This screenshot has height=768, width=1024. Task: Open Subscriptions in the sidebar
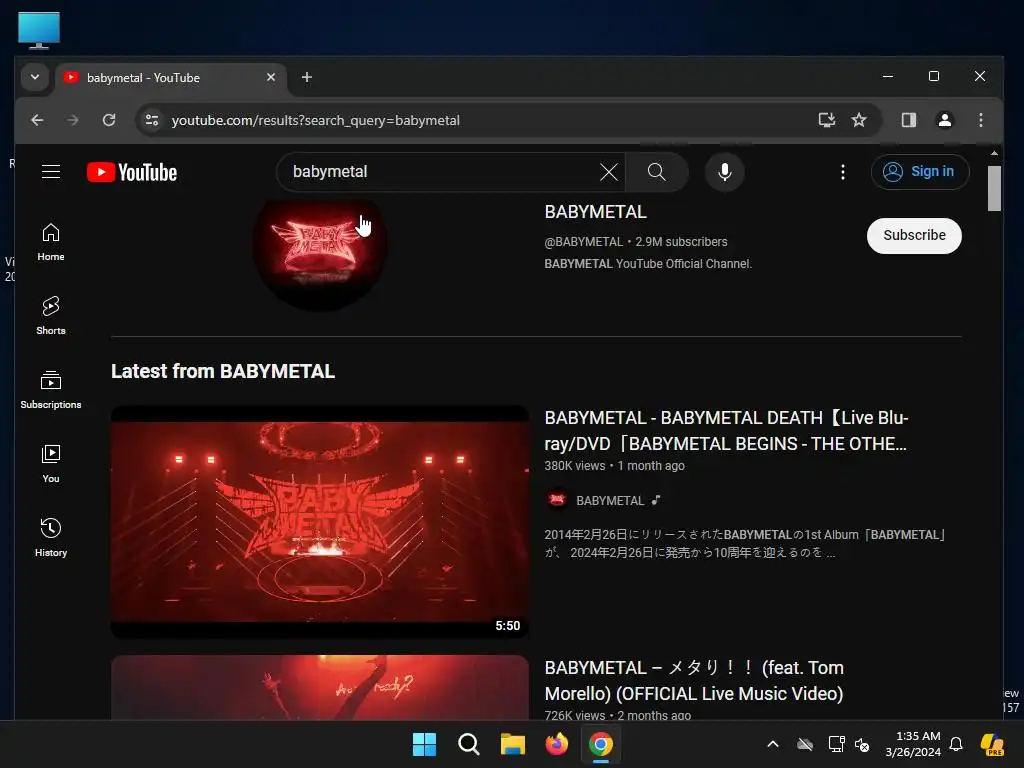pyautogui.click(x=51, y=390)
